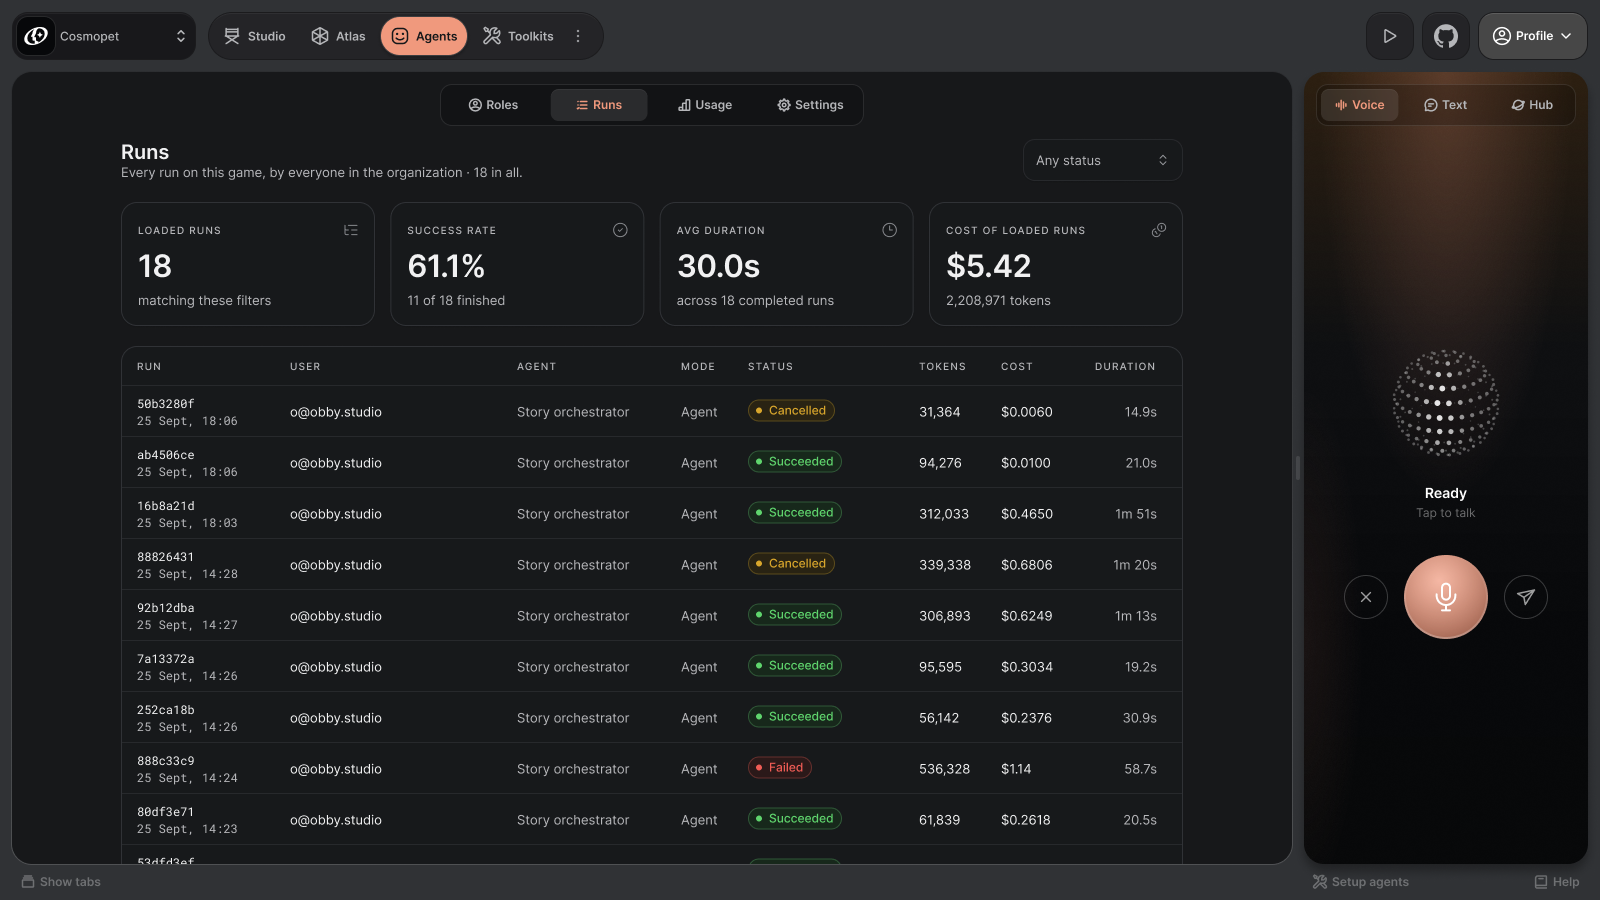
Task: Go to the Atlas section
Action: pos(338,36)
